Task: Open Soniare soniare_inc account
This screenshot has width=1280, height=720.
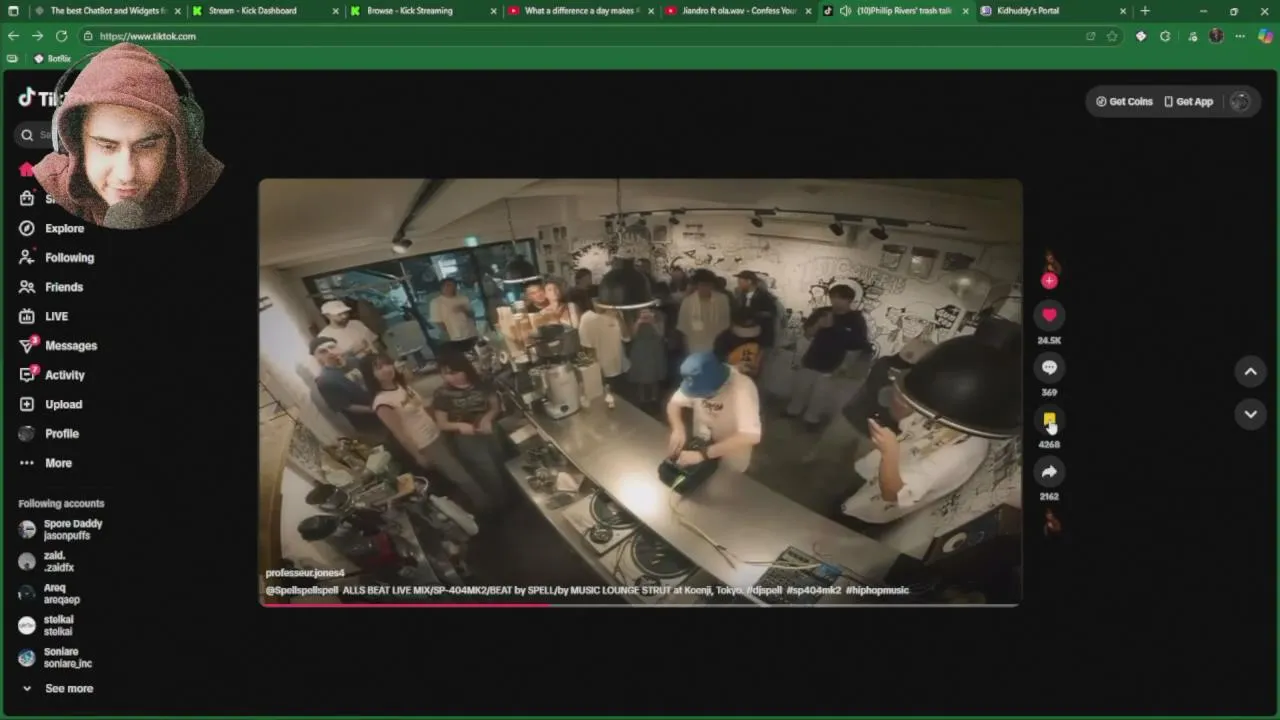Action: [x=55, y=657]
